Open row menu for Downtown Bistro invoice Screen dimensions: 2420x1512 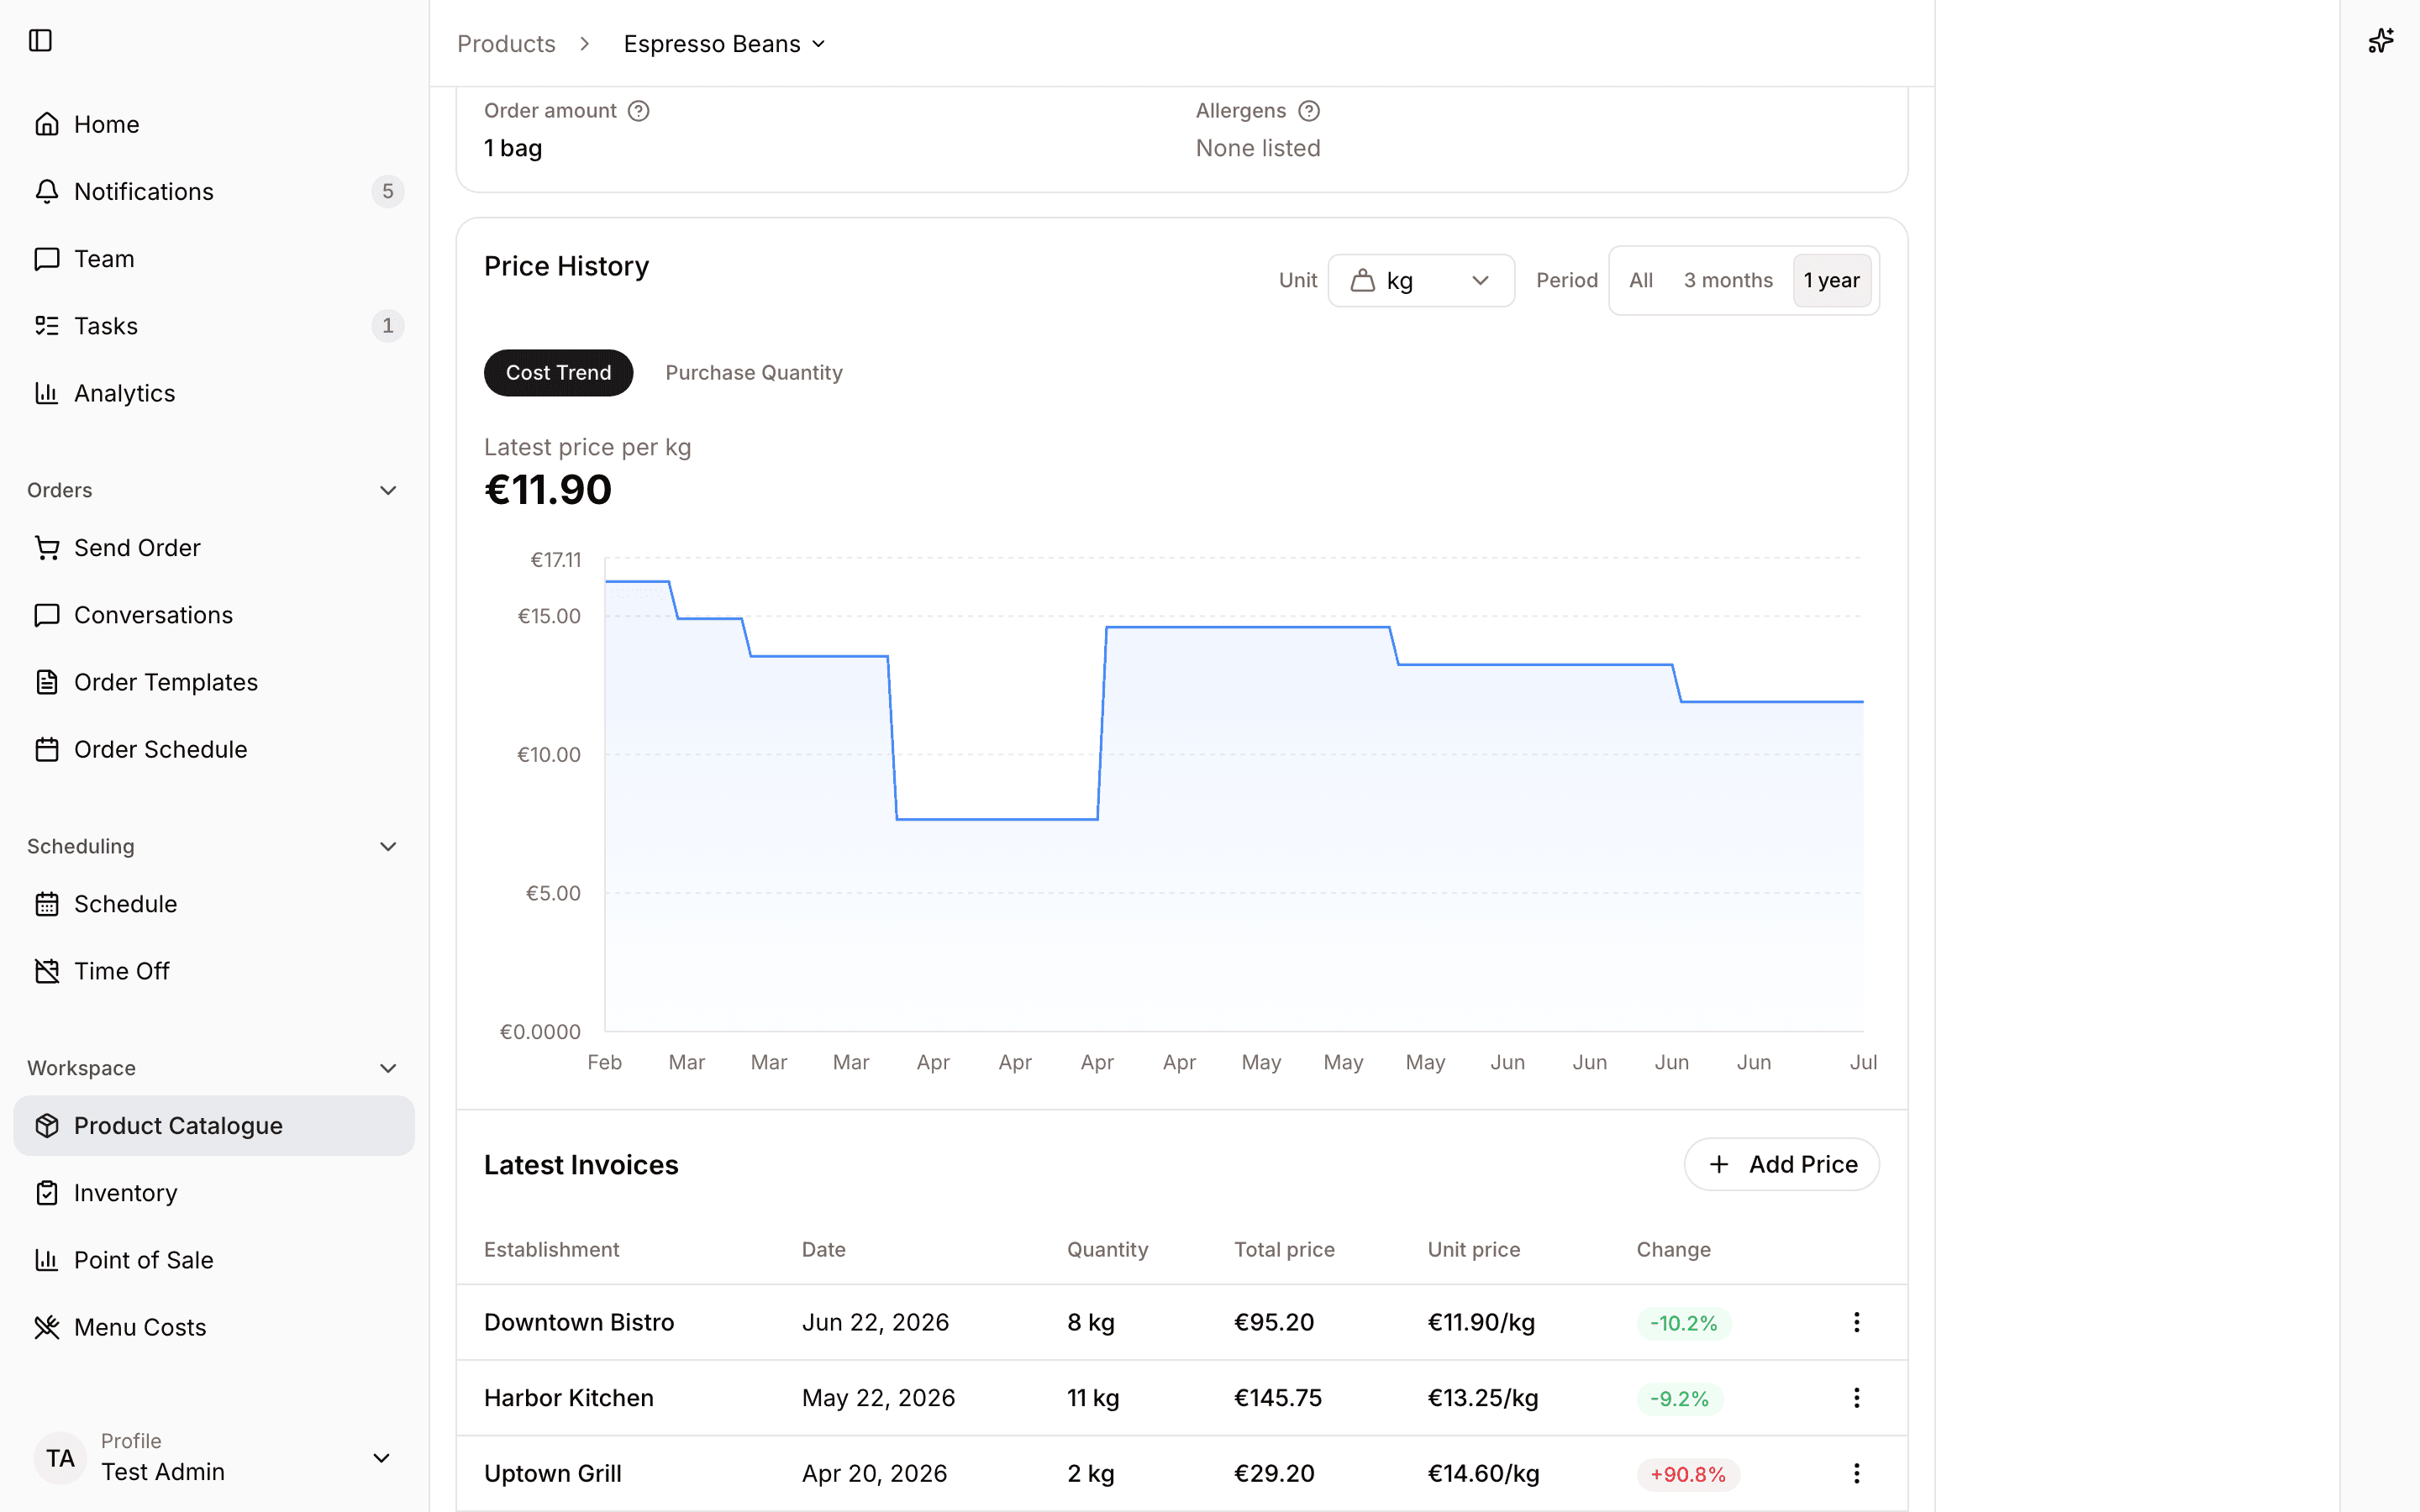[1856, 1322]
